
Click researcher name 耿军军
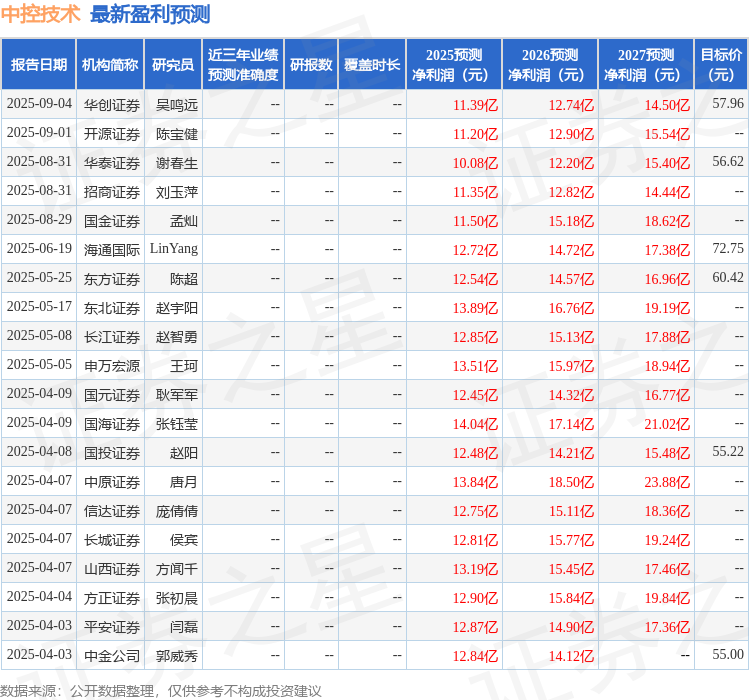(x=177, y=395)
